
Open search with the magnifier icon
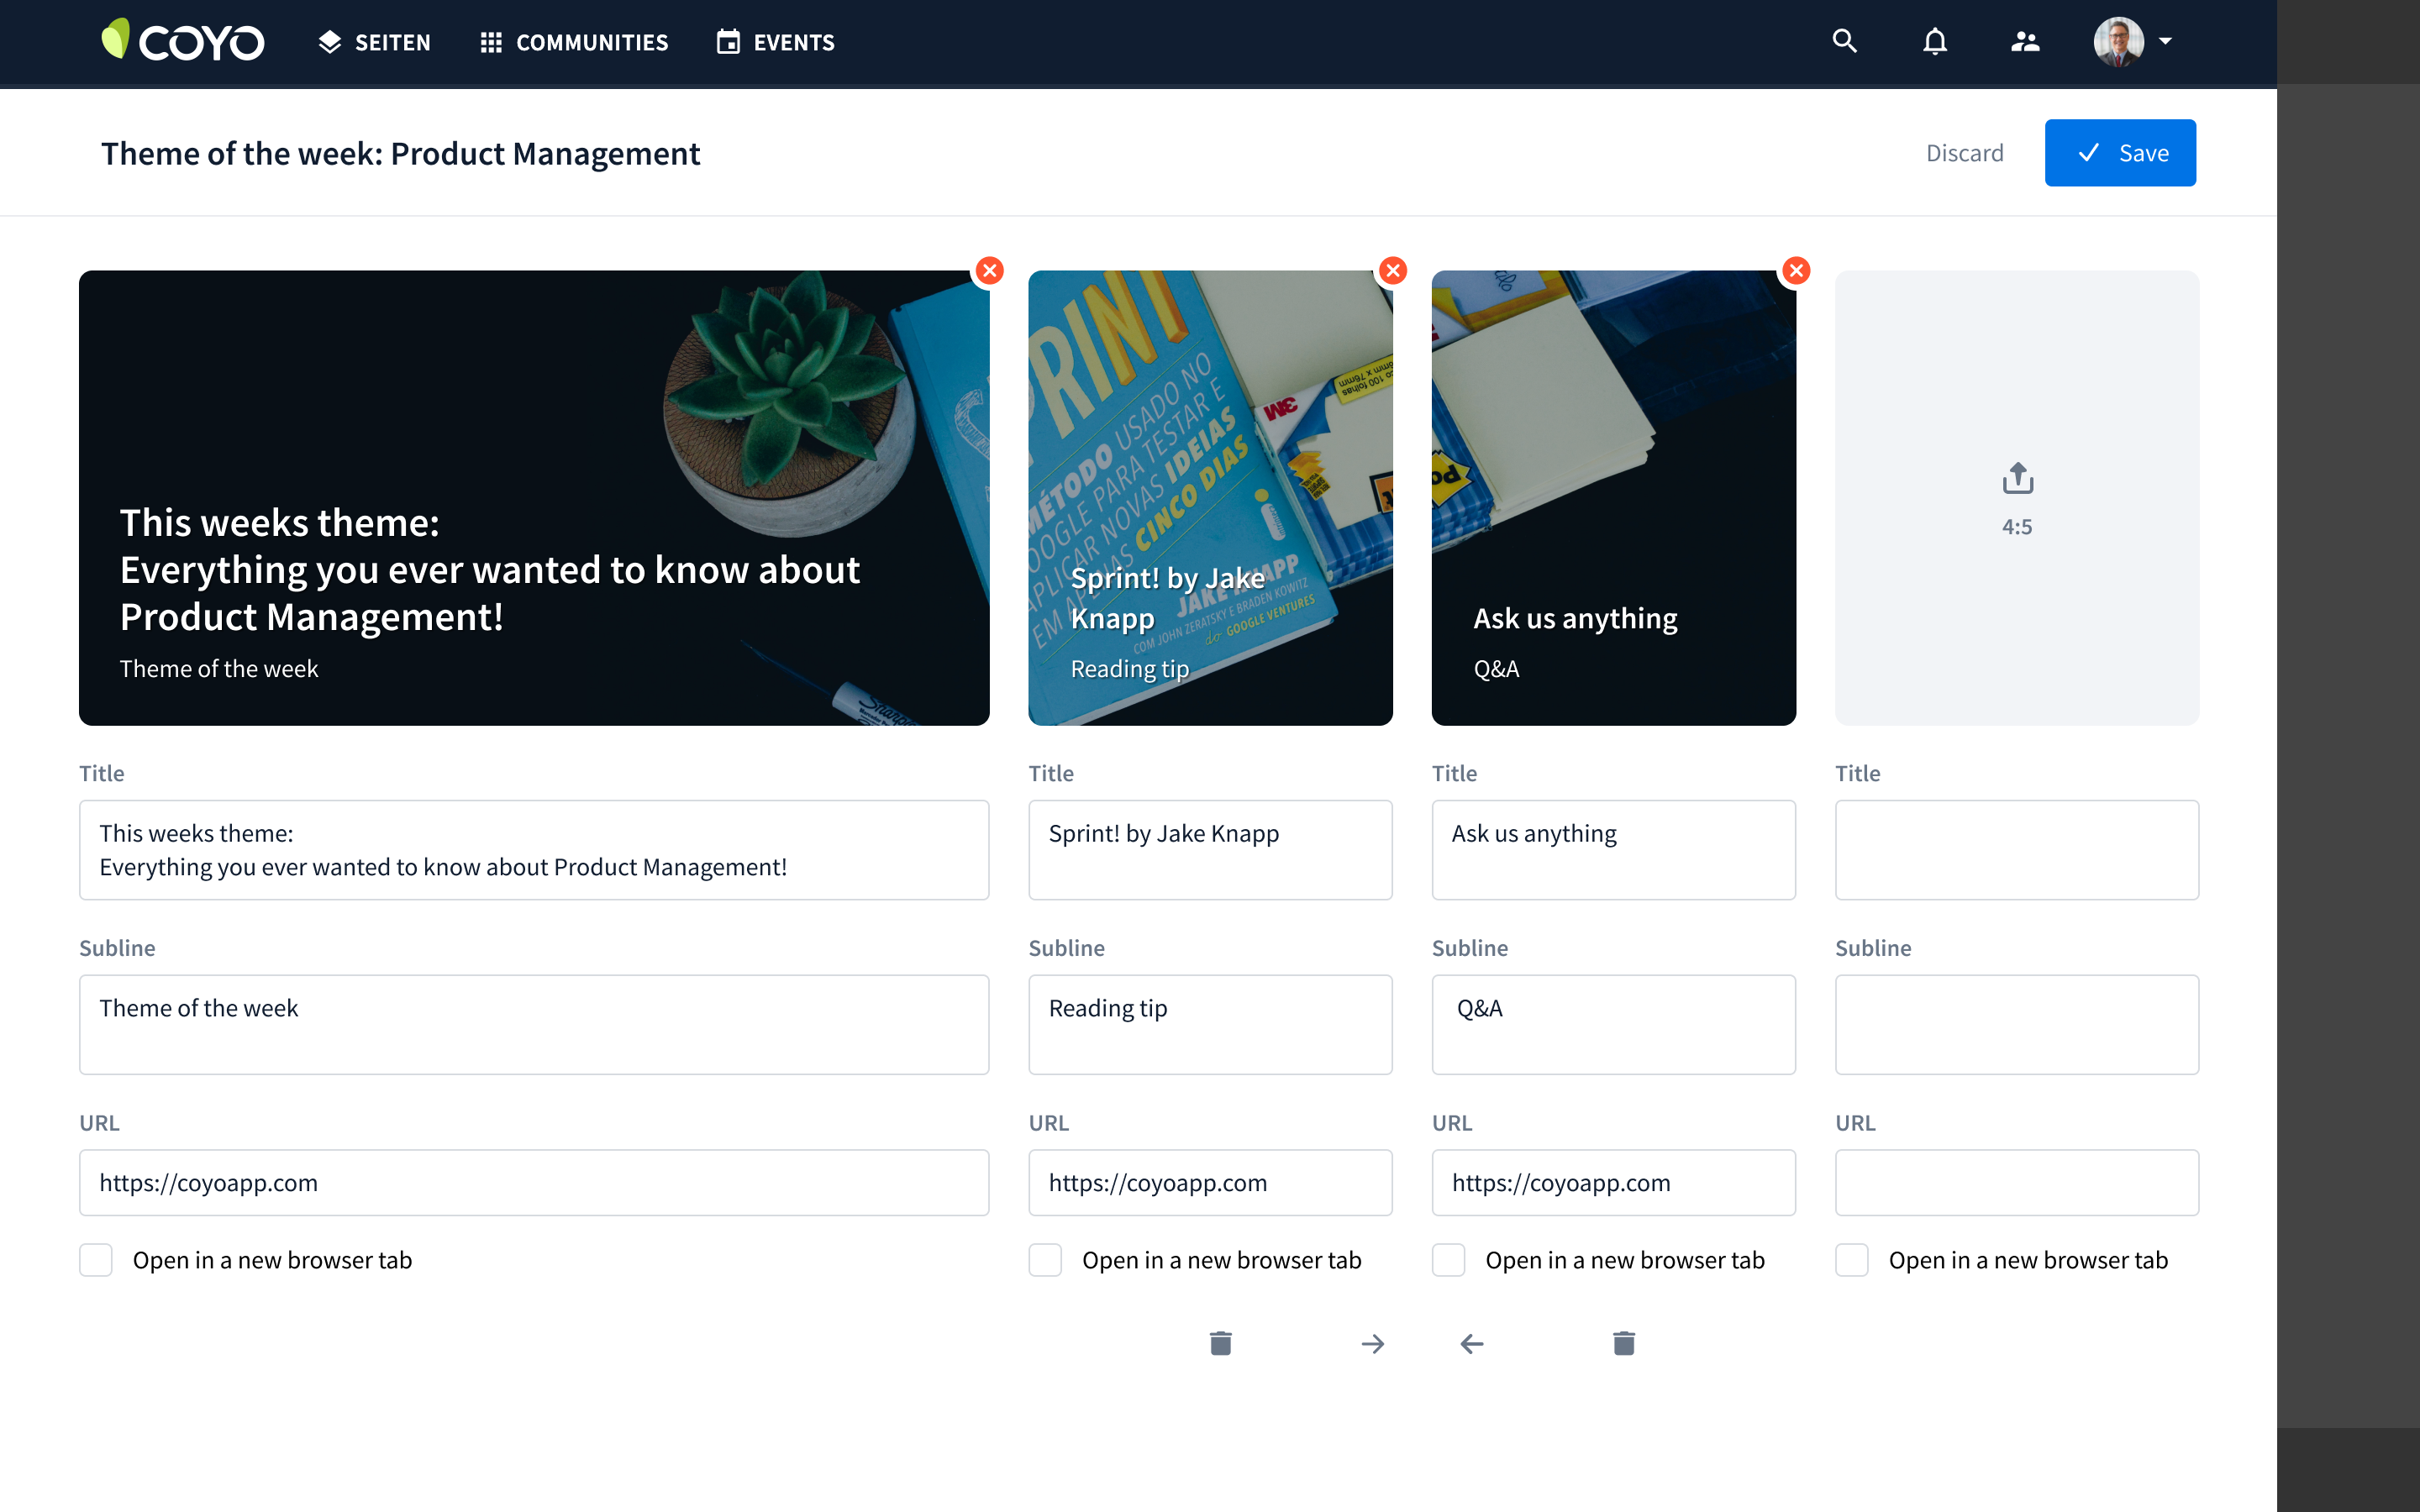point(1845,41)
